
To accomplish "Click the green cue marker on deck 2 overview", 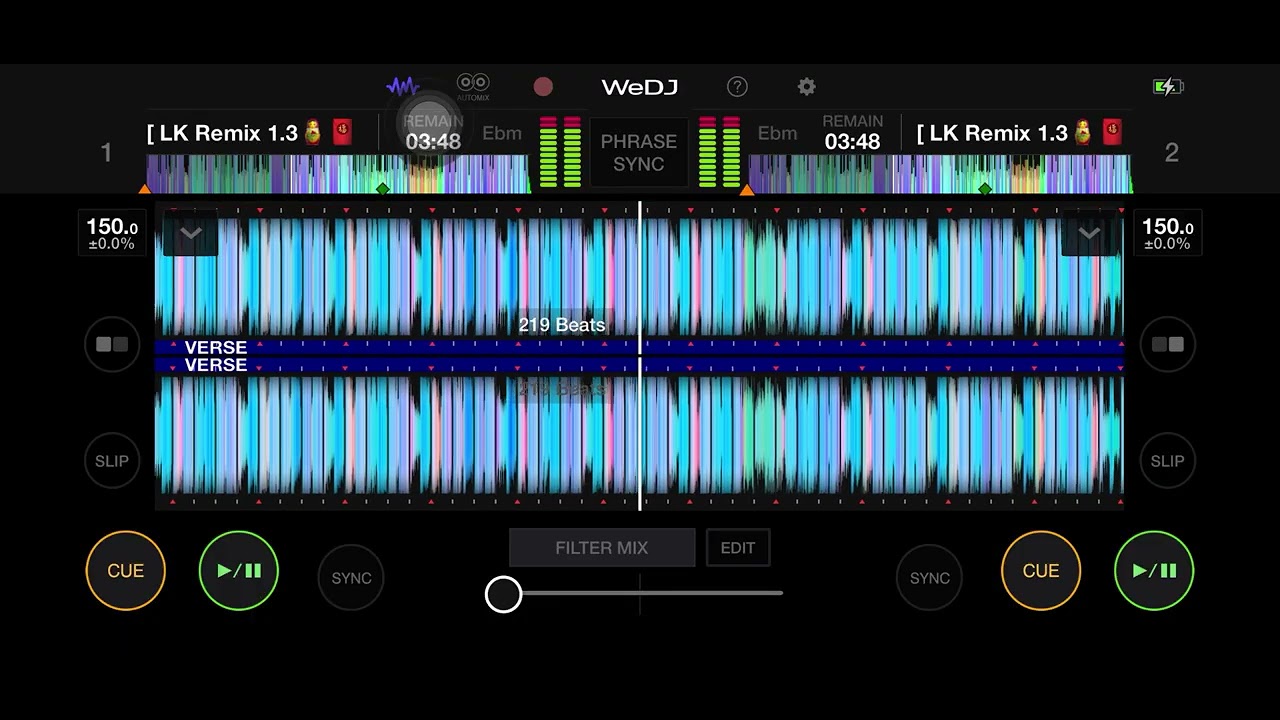I will tap(985, 188).
